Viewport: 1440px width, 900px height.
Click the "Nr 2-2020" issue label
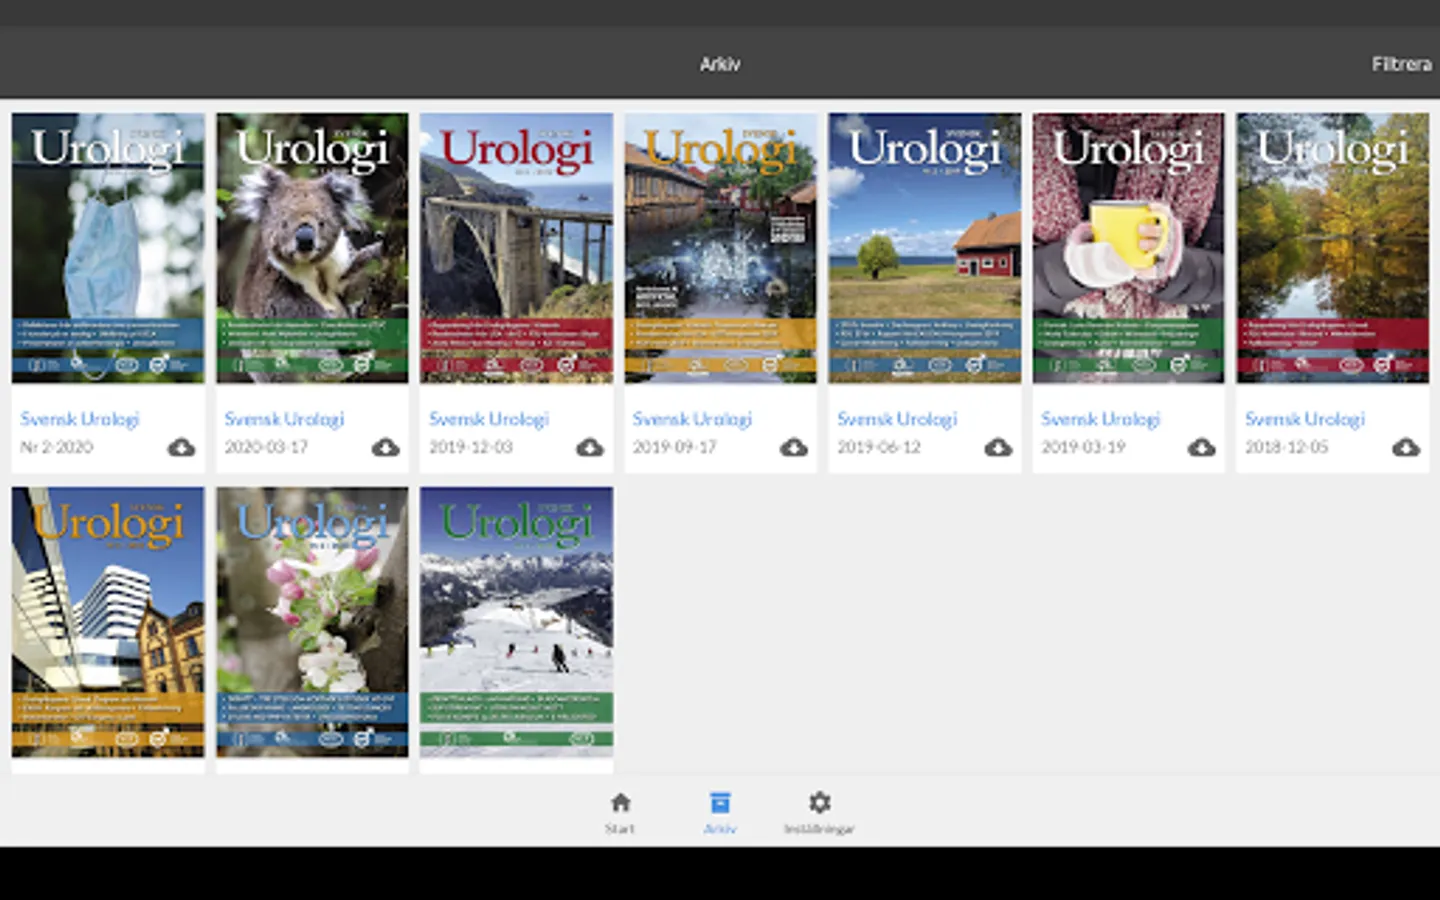pos(57,447)
